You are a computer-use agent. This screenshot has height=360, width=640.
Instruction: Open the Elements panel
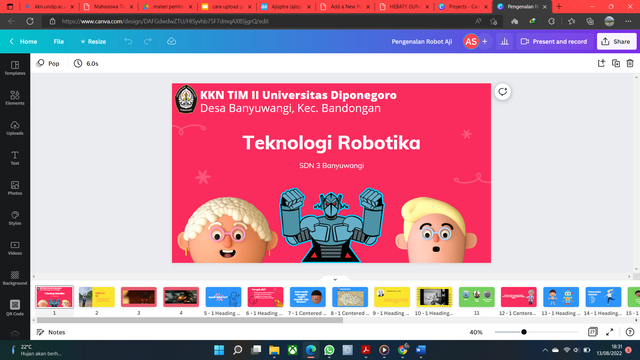pos(15,98)
